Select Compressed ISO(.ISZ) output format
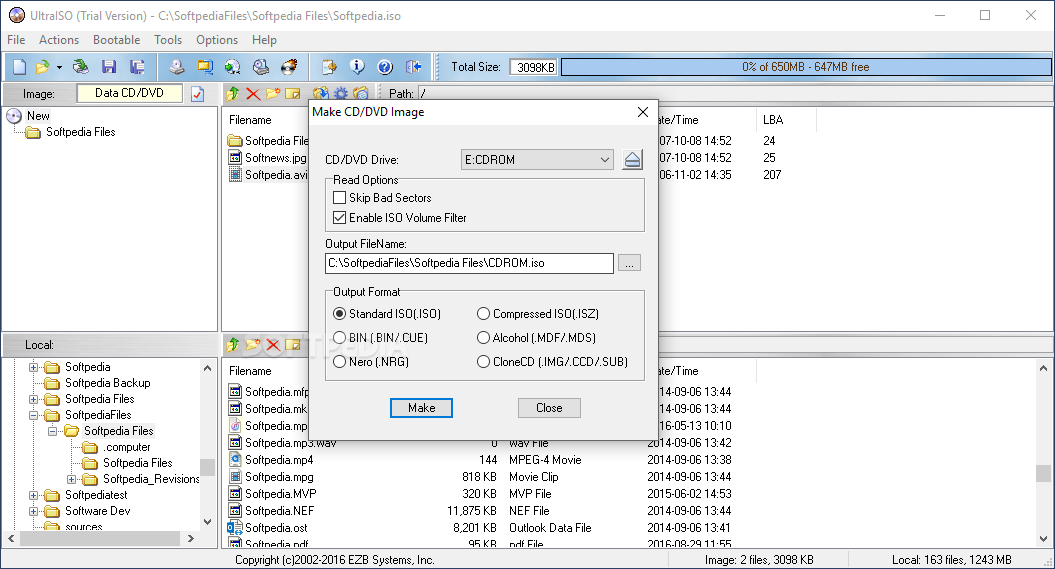This screenshot has width=1055, height=569. (x=483, y=314)
